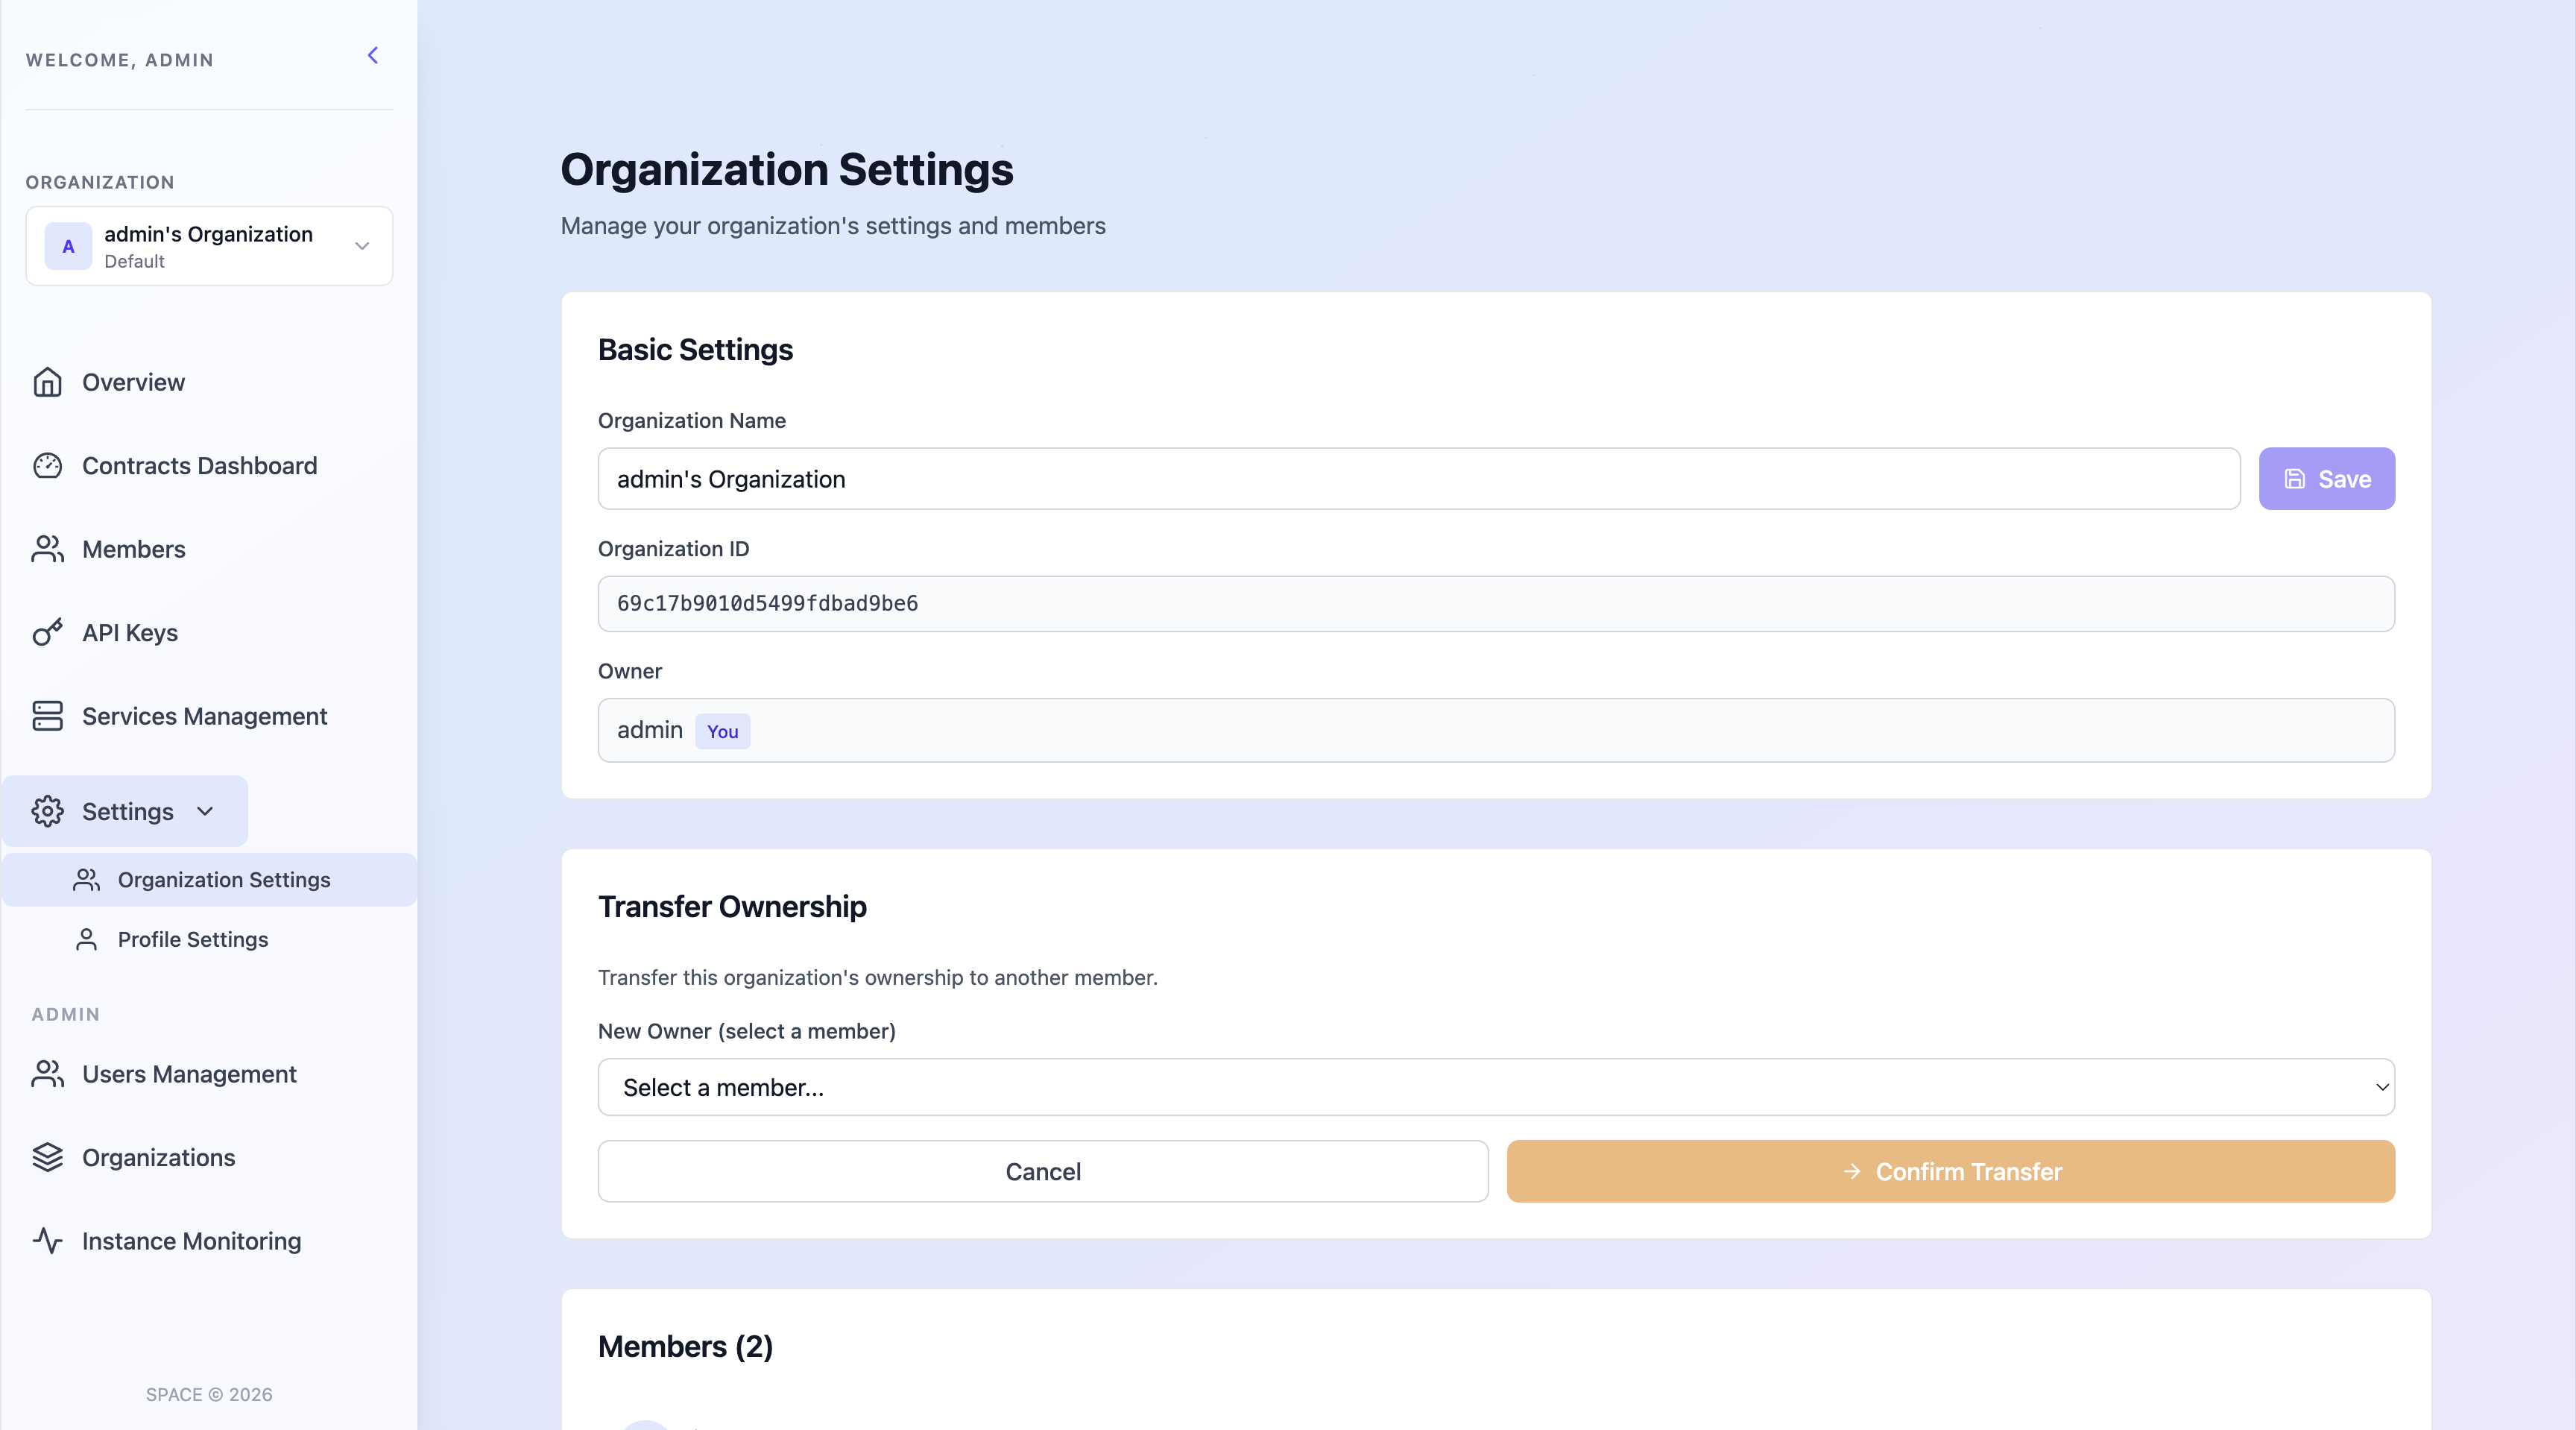The width and height of the screenshot is (2576, 1430).
Task: Click the Instance Monitoring activity icon
Action: [47, 1241]
